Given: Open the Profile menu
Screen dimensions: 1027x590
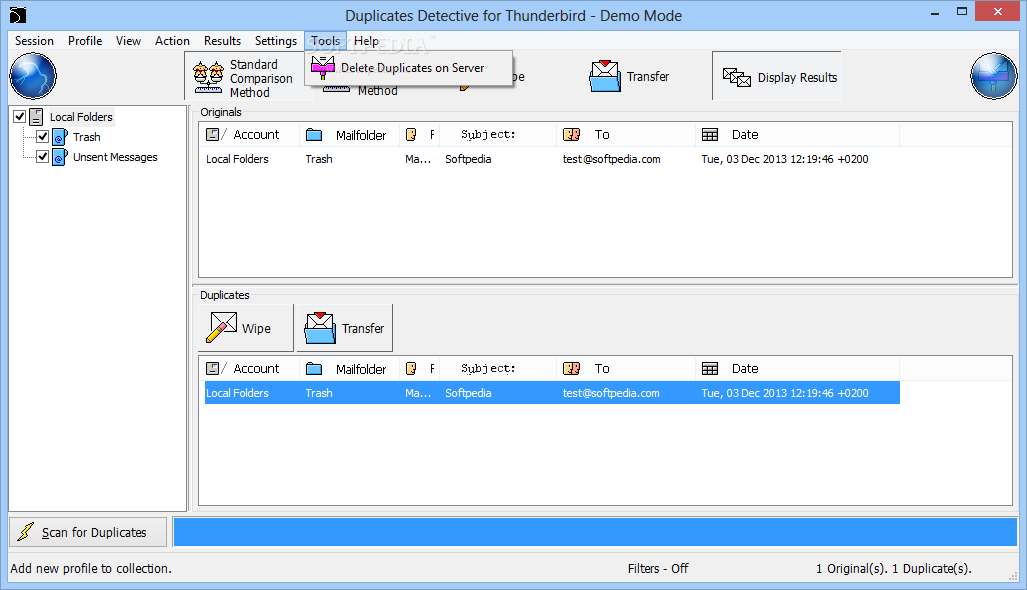Looking at the screenshot, I should (x=85, y=41).
